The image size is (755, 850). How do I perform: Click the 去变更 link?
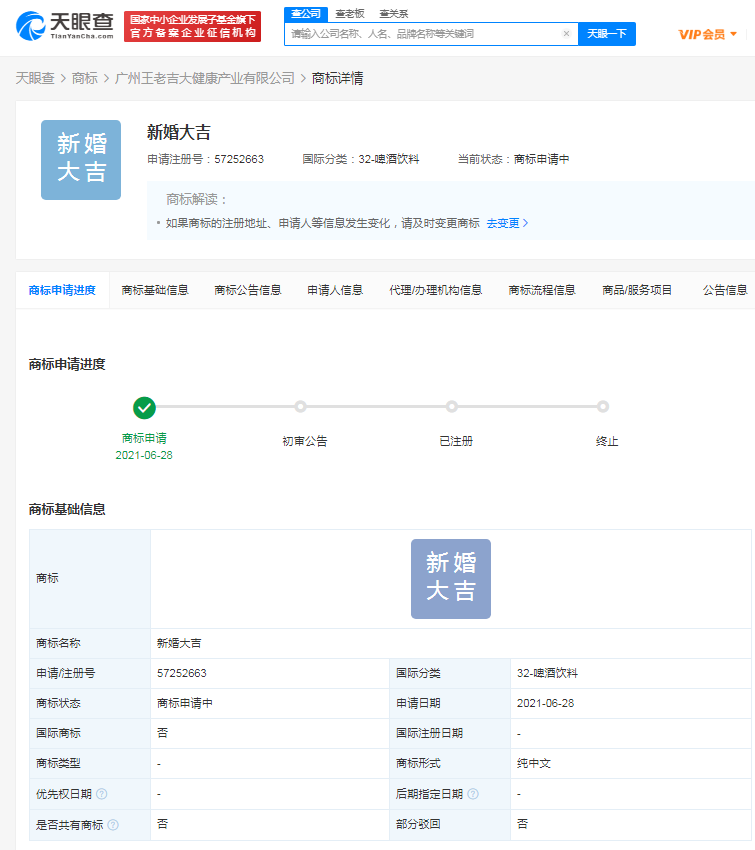507,223
